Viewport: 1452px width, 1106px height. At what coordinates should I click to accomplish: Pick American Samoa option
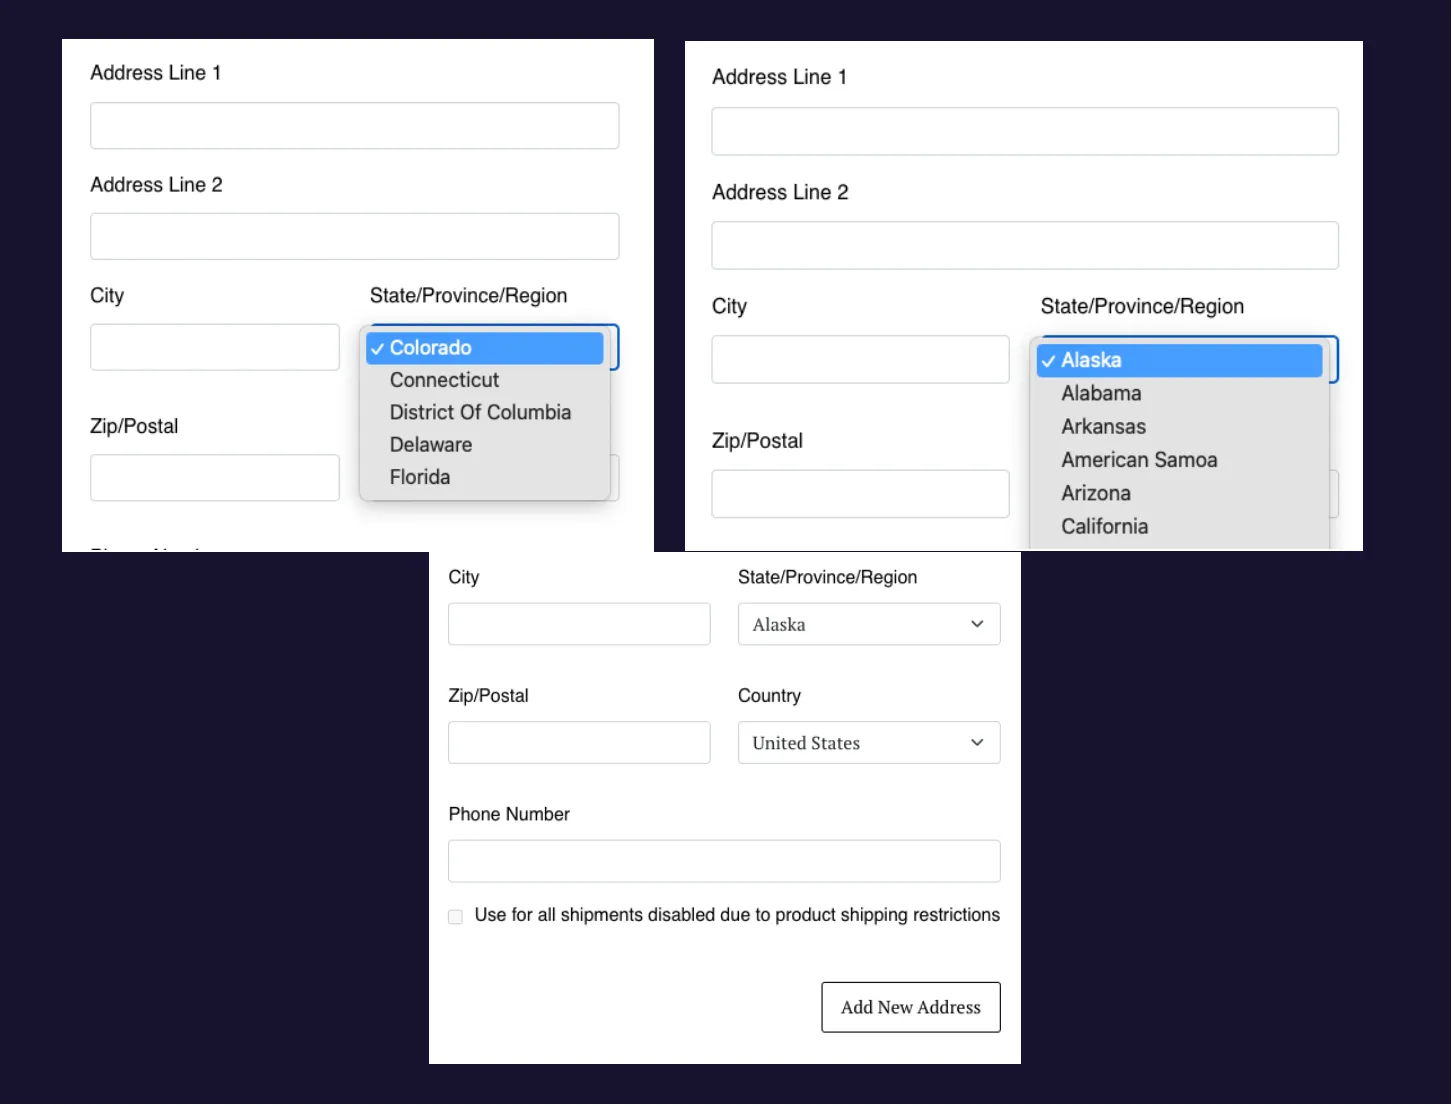pyautogui.click(x=1179, y=460)
